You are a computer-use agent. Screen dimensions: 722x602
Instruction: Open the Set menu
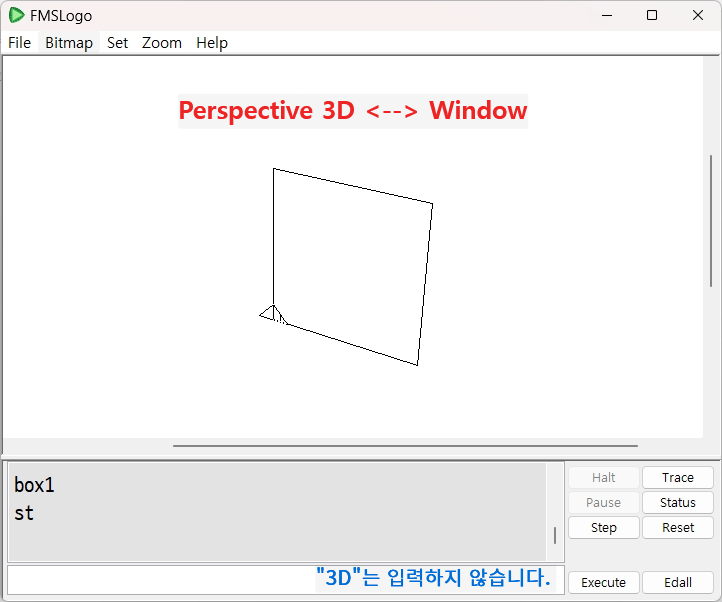[117, 43]
